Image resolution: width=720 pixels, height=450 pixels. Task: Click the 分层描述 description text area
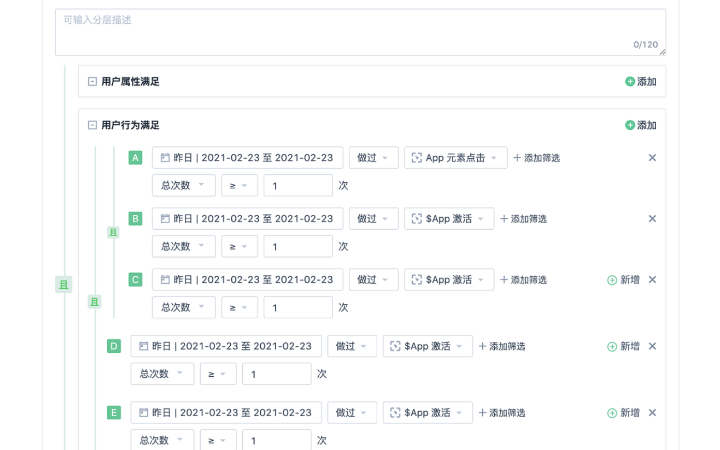coord(360,32)
